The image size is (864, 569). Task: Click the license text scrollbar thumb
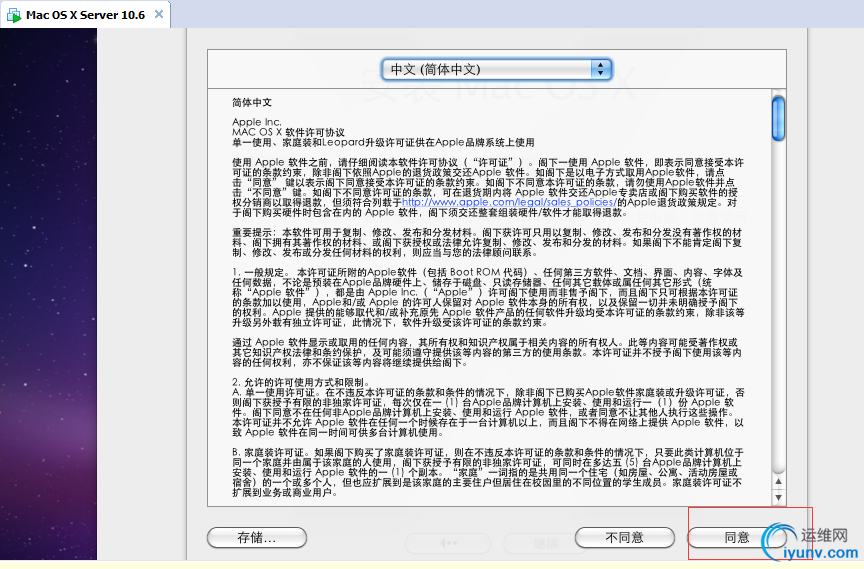point(778,118)
